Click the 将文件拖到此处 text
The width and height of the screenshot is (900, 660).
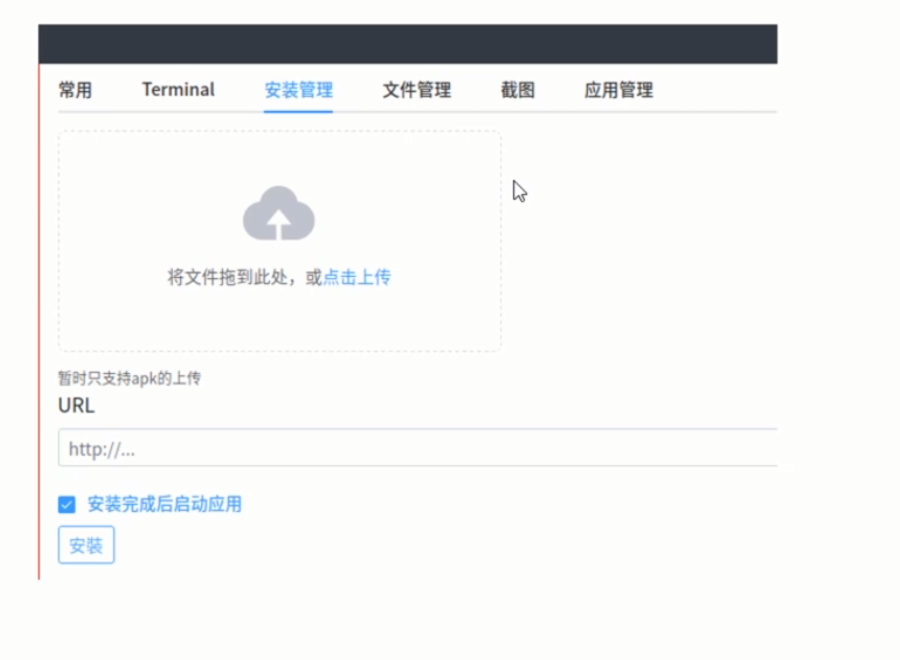click(x=227, y=277)
